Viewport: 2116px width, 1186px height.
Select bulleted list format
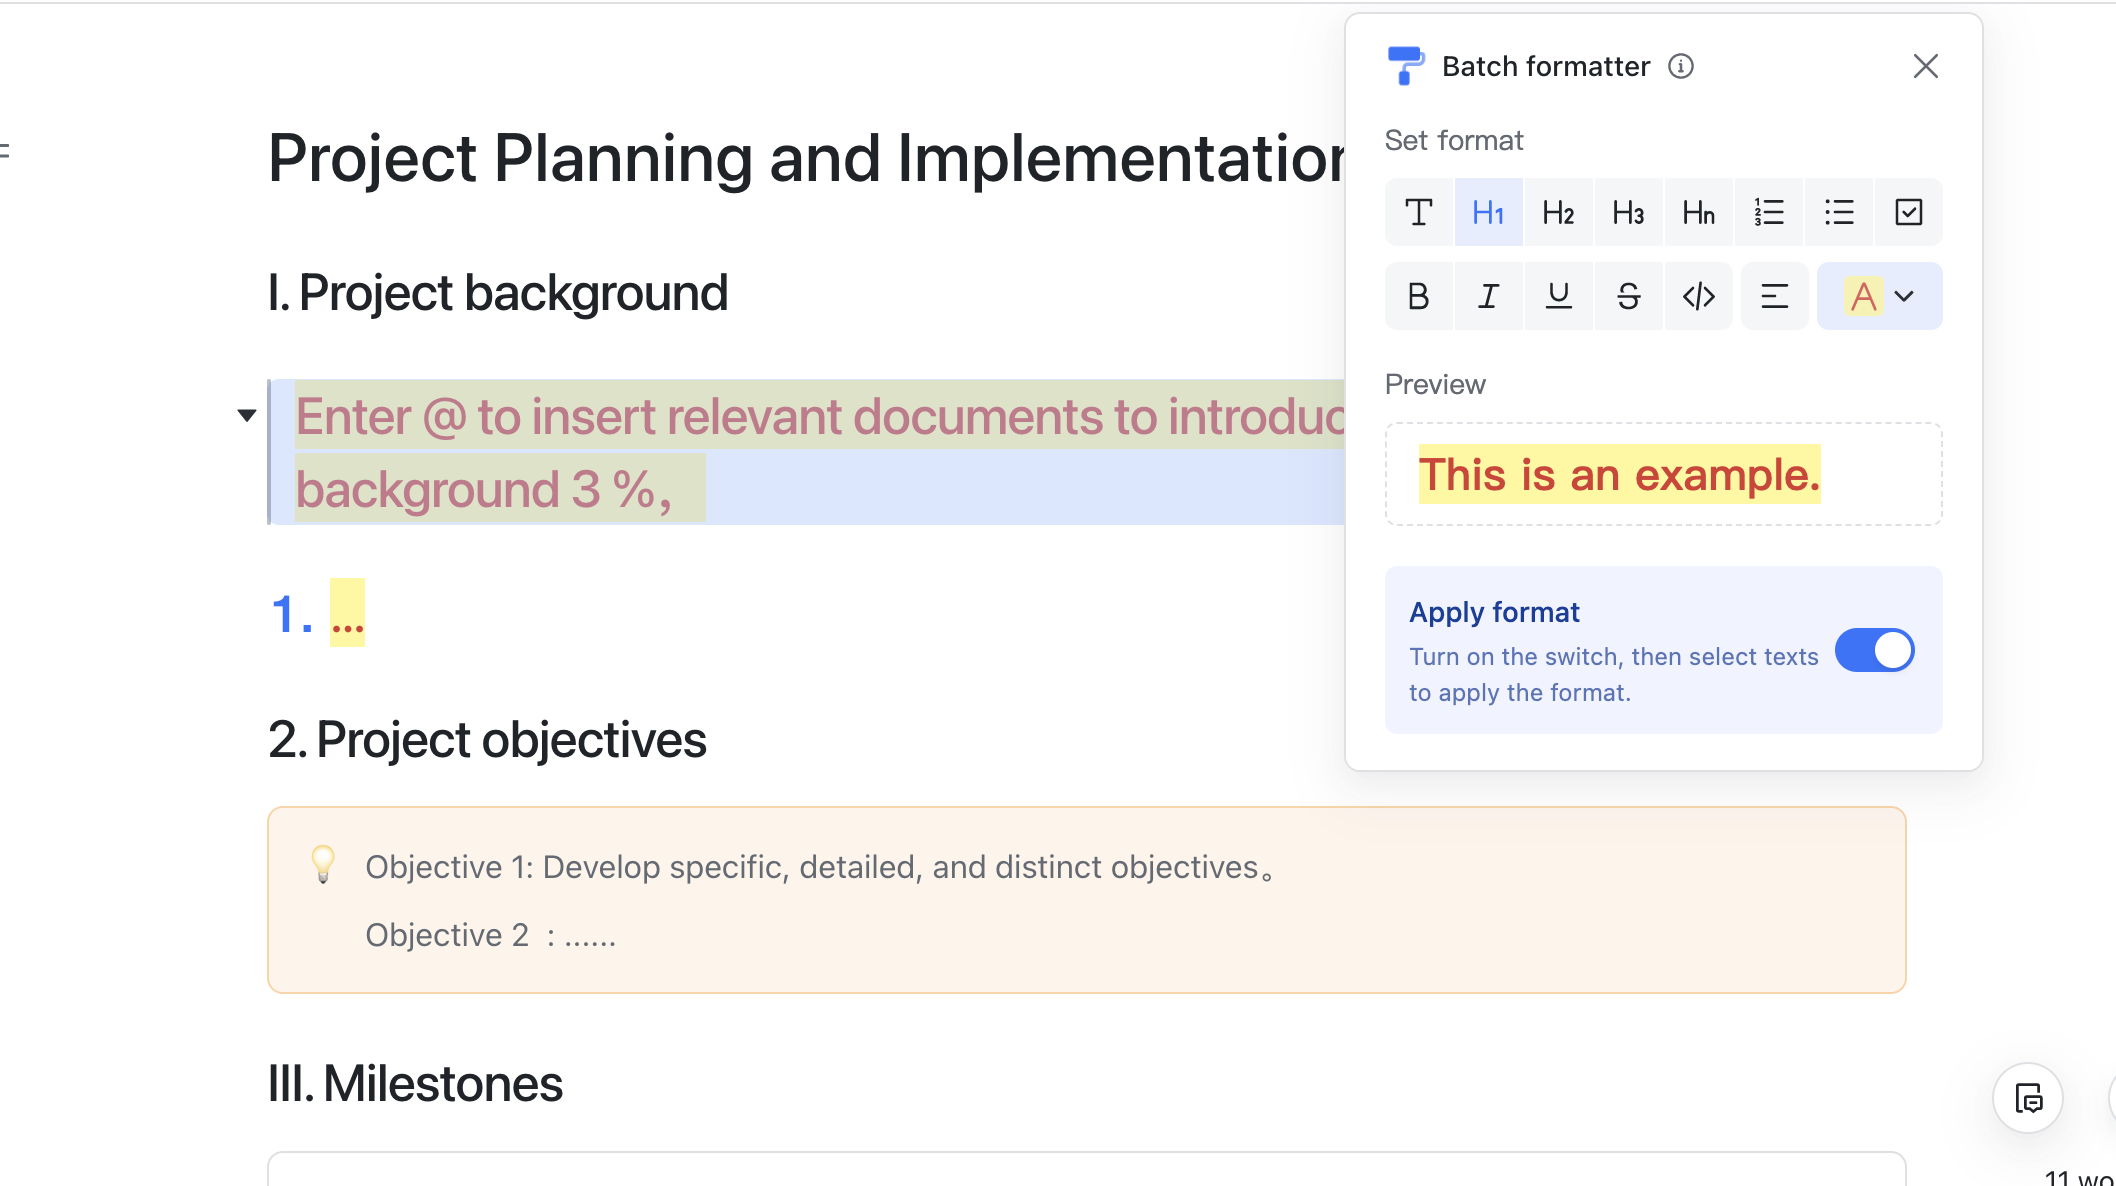coord(1838,212)
